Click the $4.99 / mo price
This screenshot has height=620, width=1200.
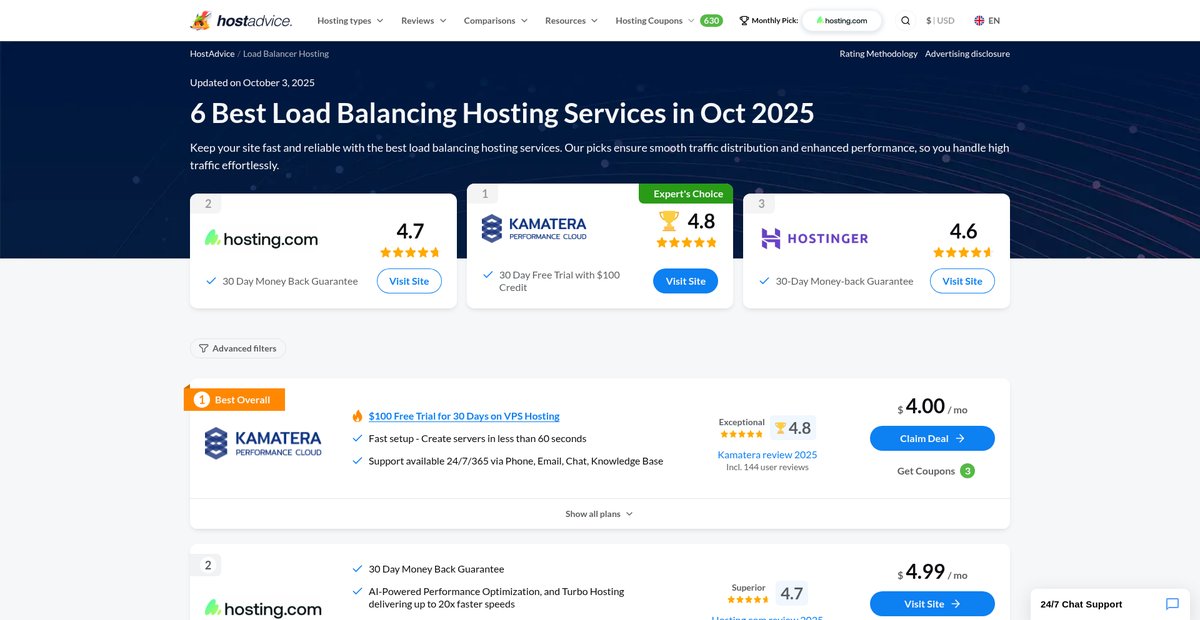coord(932,573)
